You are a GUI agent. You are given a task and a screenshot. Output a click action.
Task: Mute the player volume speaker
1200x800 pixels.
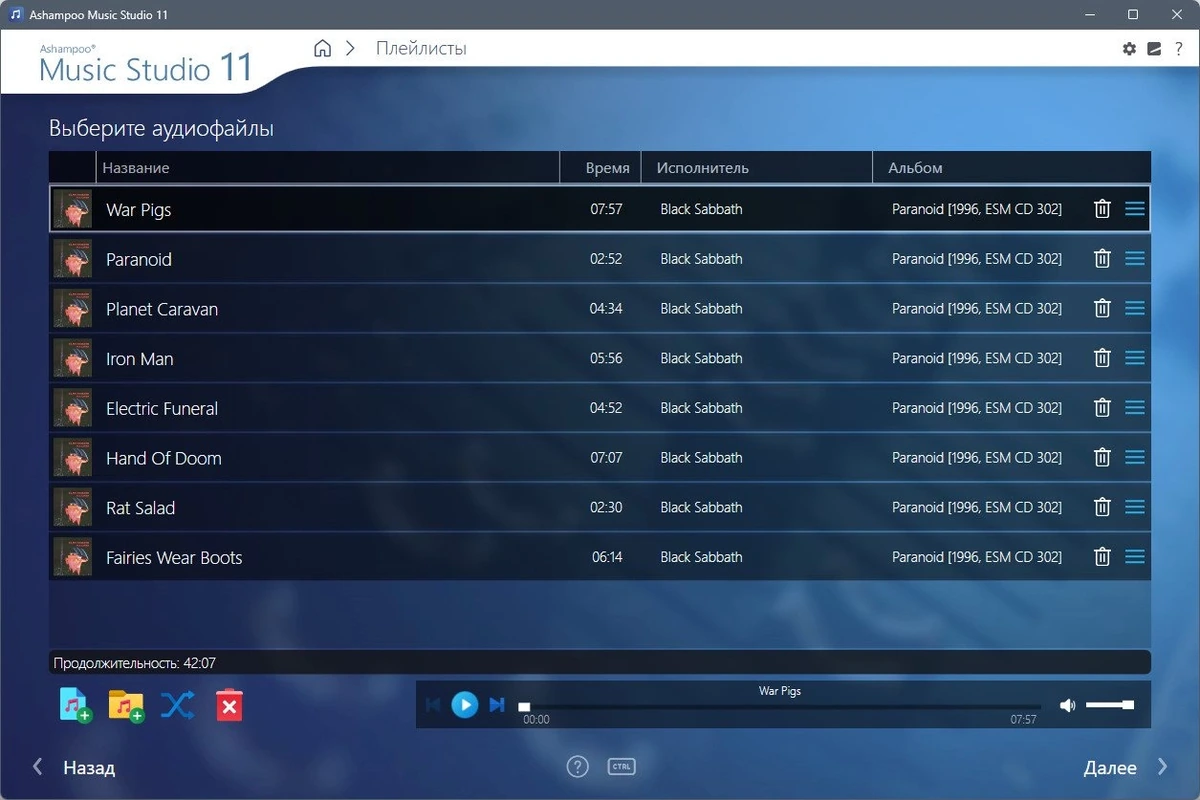pyautogui.click(x=1067, y=705)
